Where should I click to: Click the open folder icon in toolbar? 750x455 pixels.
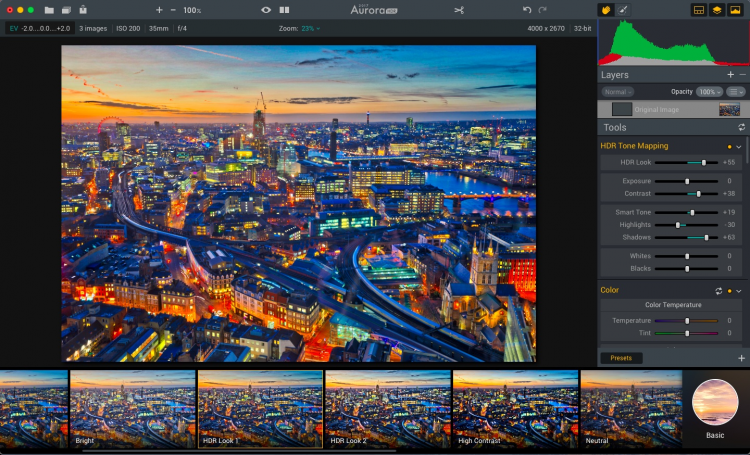pyautogui.click(x=49, y=9)
